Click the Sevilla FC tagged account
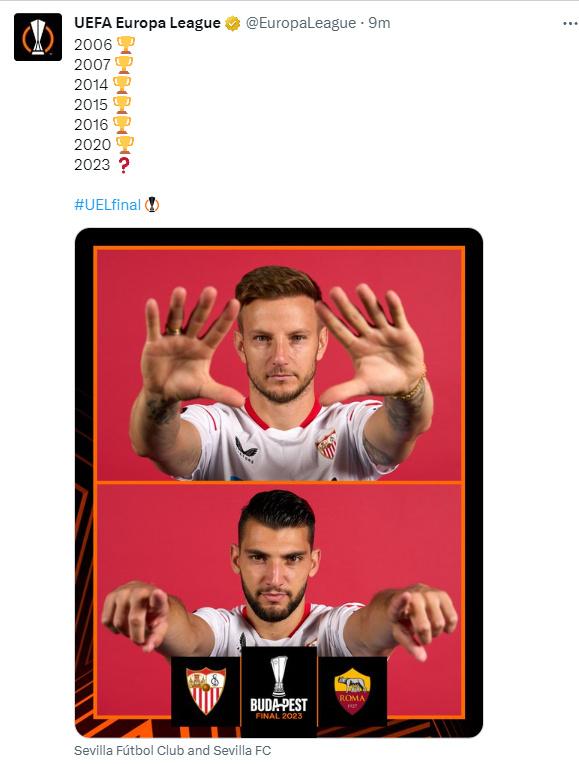Screen dimensions: 579x764 242,750
